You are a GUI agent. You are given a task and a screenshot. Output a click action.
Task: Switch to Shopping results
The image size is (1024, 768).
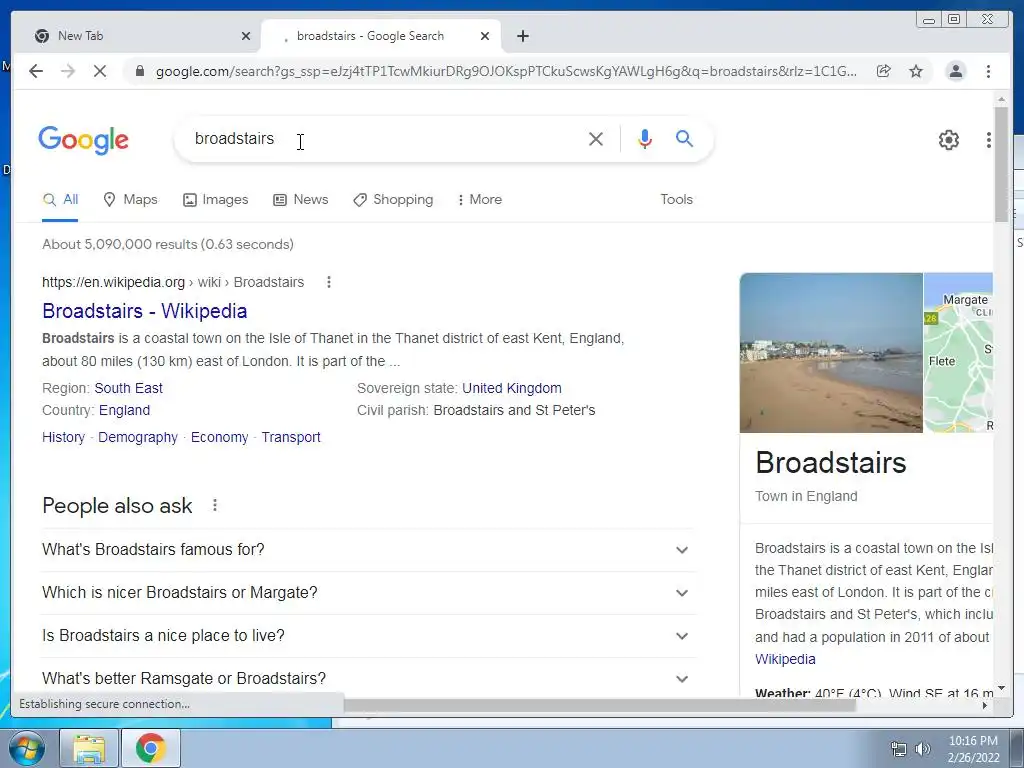[393, 200]
